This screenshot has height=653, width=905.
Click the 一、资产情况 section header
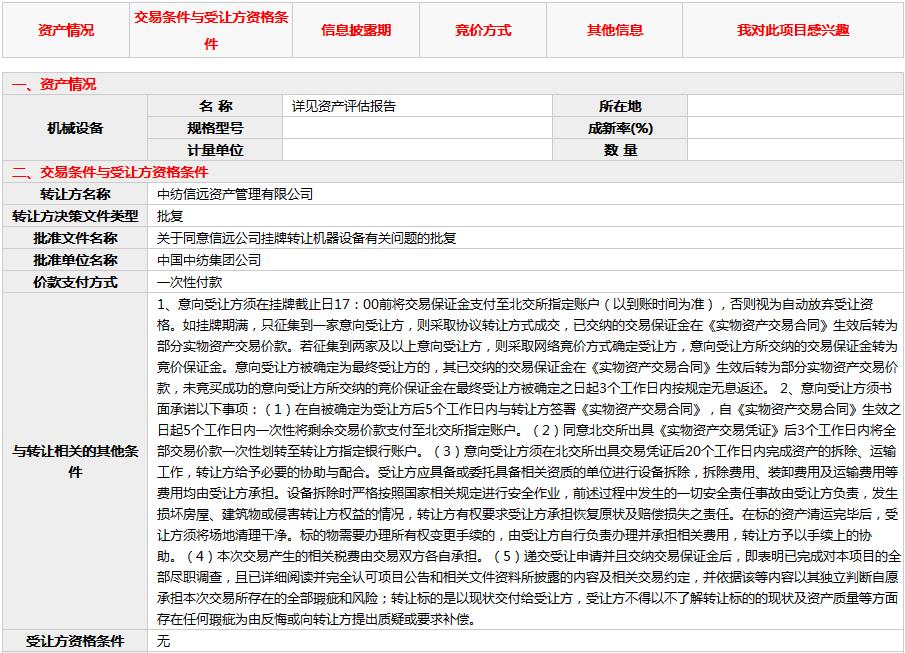coord(54,85)
